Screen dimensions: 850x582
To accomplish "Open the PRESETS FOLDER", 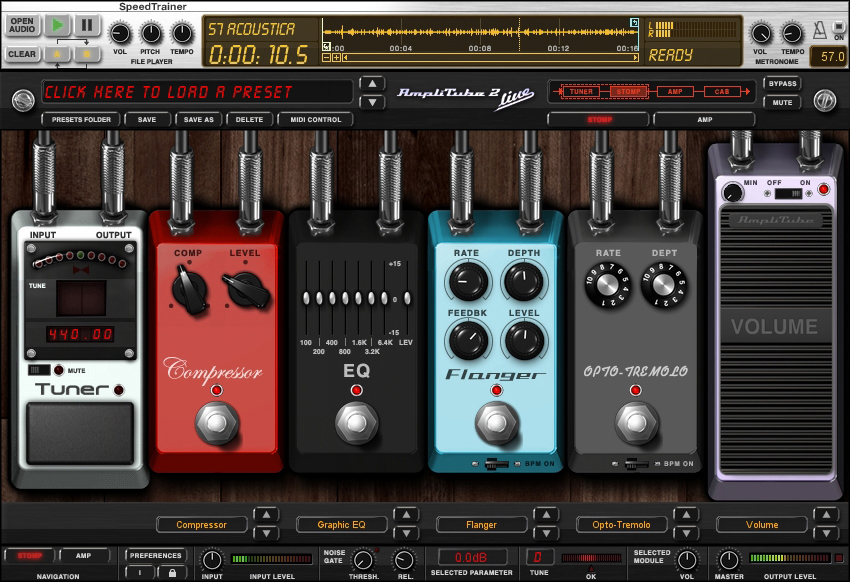I will (x=81, y=119).
